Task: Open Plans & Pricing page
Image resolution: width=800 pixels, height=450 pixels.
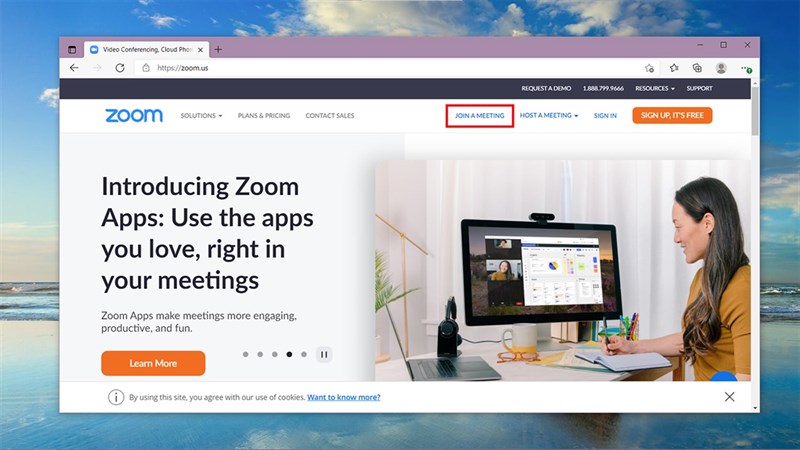Action: point(264,116)
